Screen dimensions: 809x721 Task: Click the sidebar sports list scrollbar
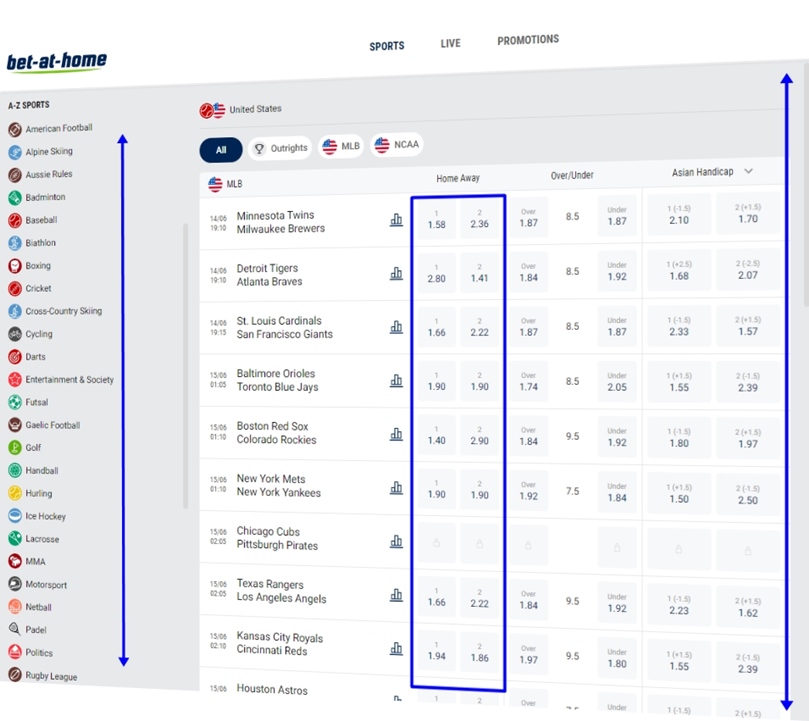click(x=185, y=366)
